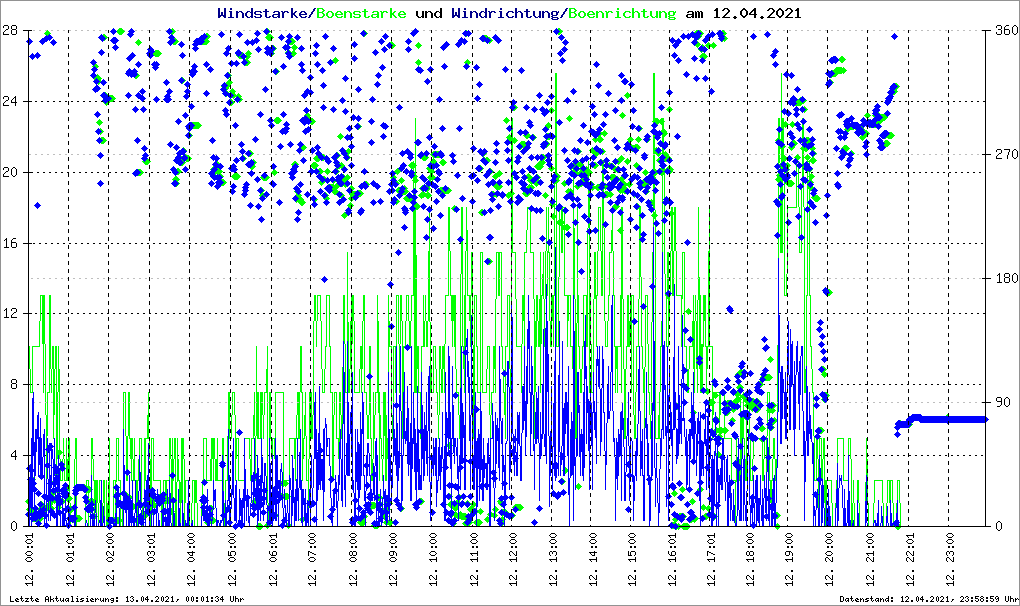Click the "Datenstand" timestamp in footer
The width and height of the screenshot is (1020, 606).
(x=927, y=599)
